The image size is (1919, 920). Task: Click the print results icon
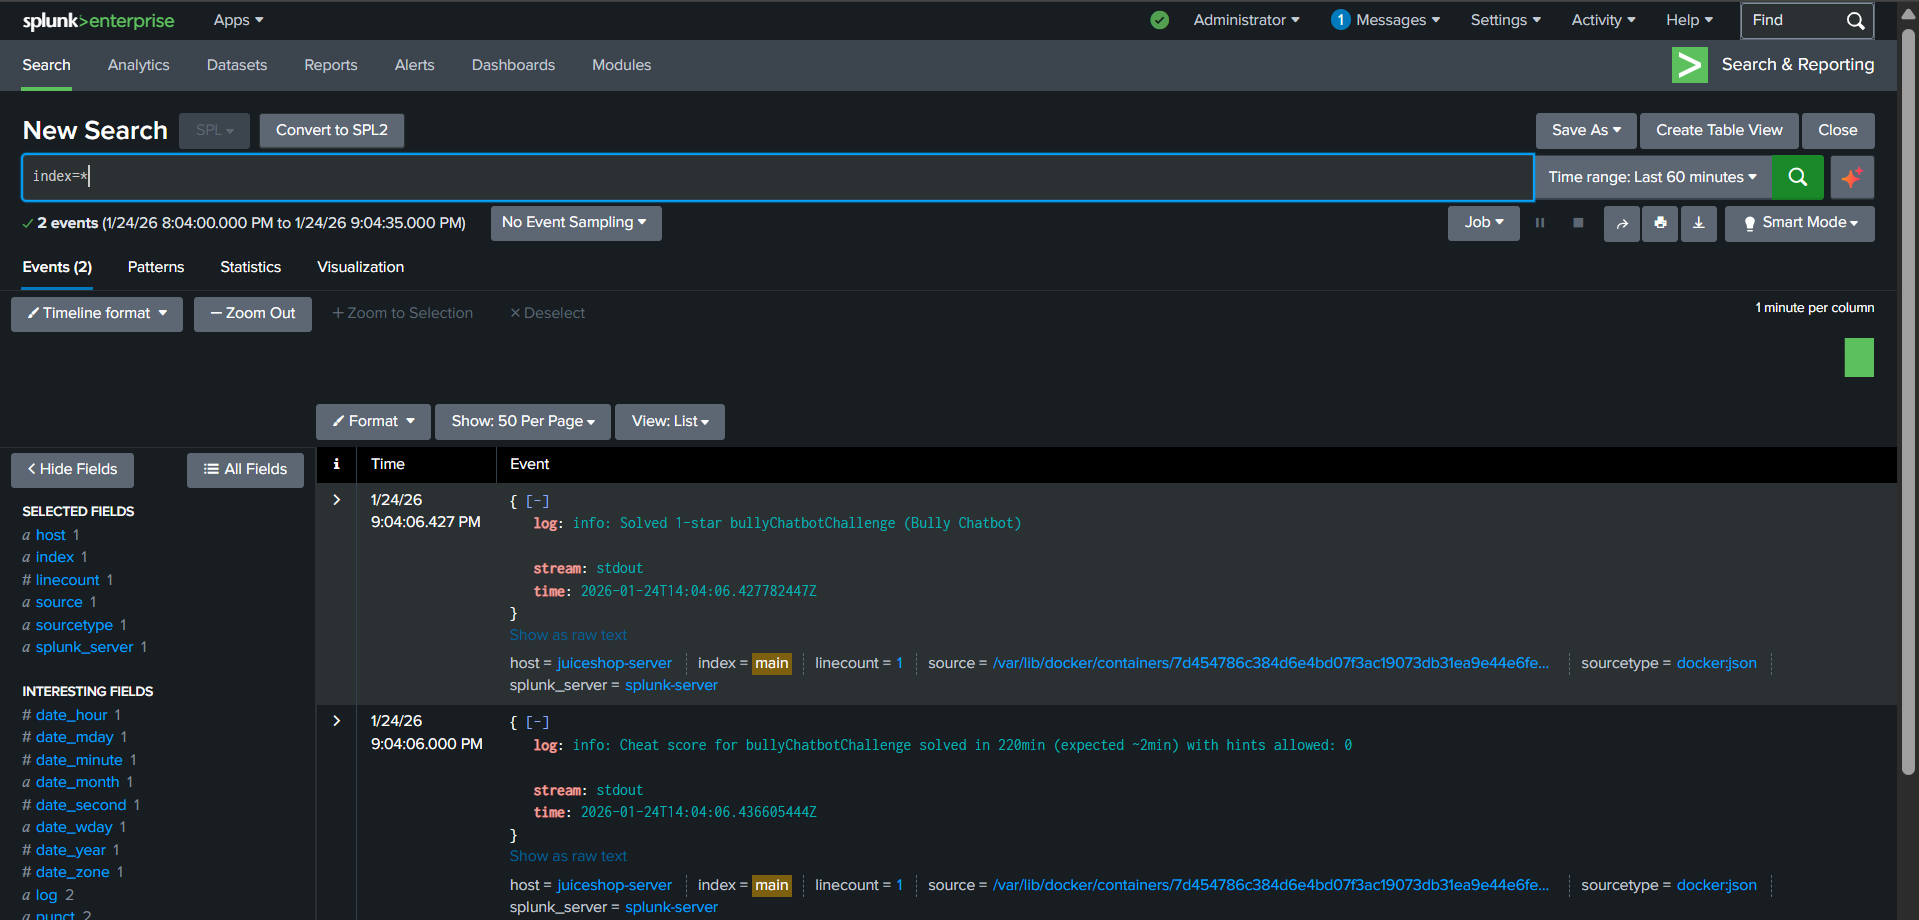point(1660,223)
